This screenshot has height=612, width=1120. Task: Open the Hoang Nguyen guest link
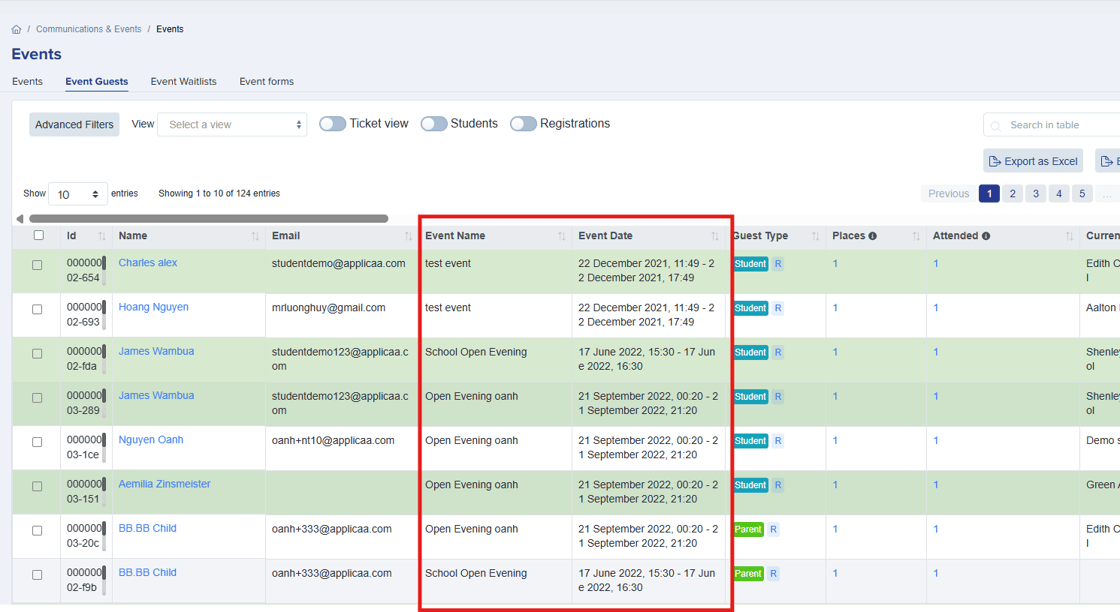(153, 307)
